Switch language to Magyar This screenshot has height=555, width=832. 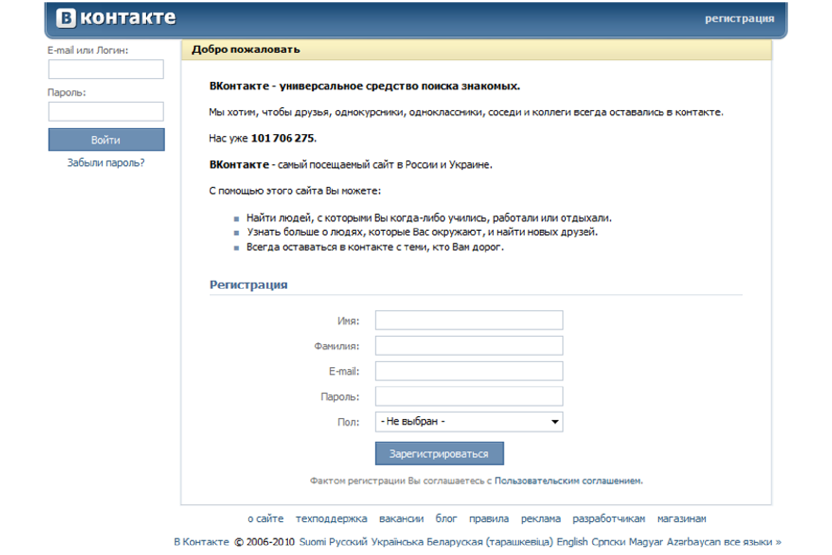point(646,542)
